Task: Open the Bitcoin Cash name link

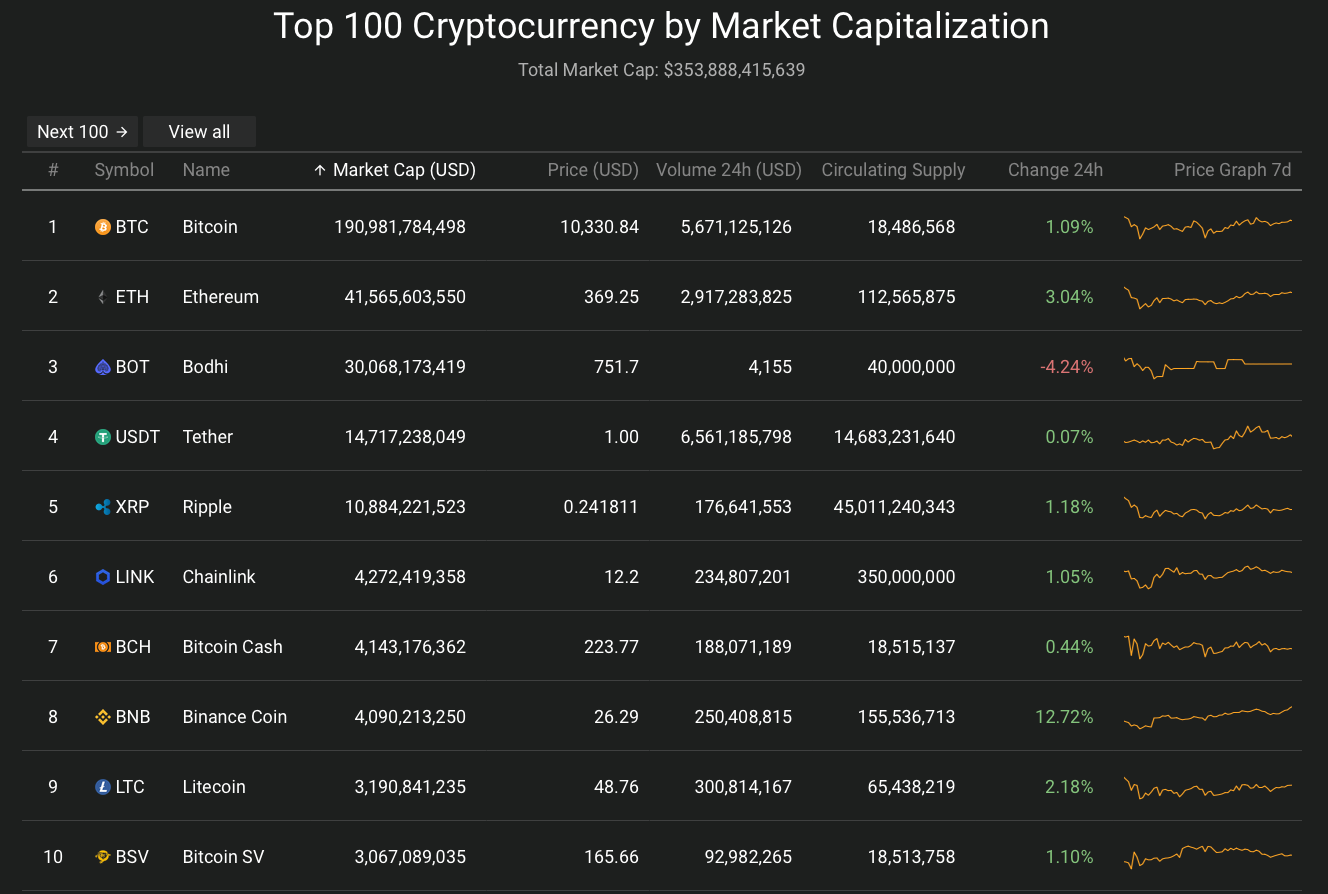Action: point(232,647)
